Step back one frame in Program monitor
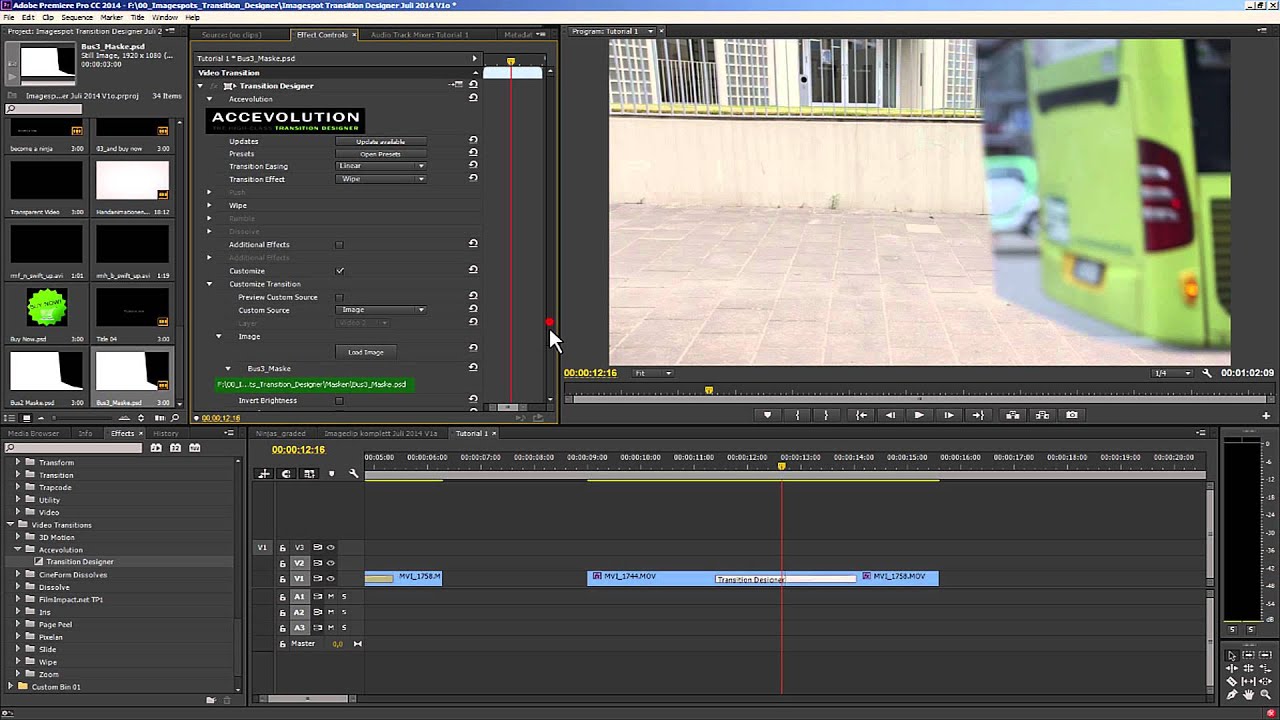Image resolution: width=1280 pixels, height=720 pixels. tap(890, 415)
